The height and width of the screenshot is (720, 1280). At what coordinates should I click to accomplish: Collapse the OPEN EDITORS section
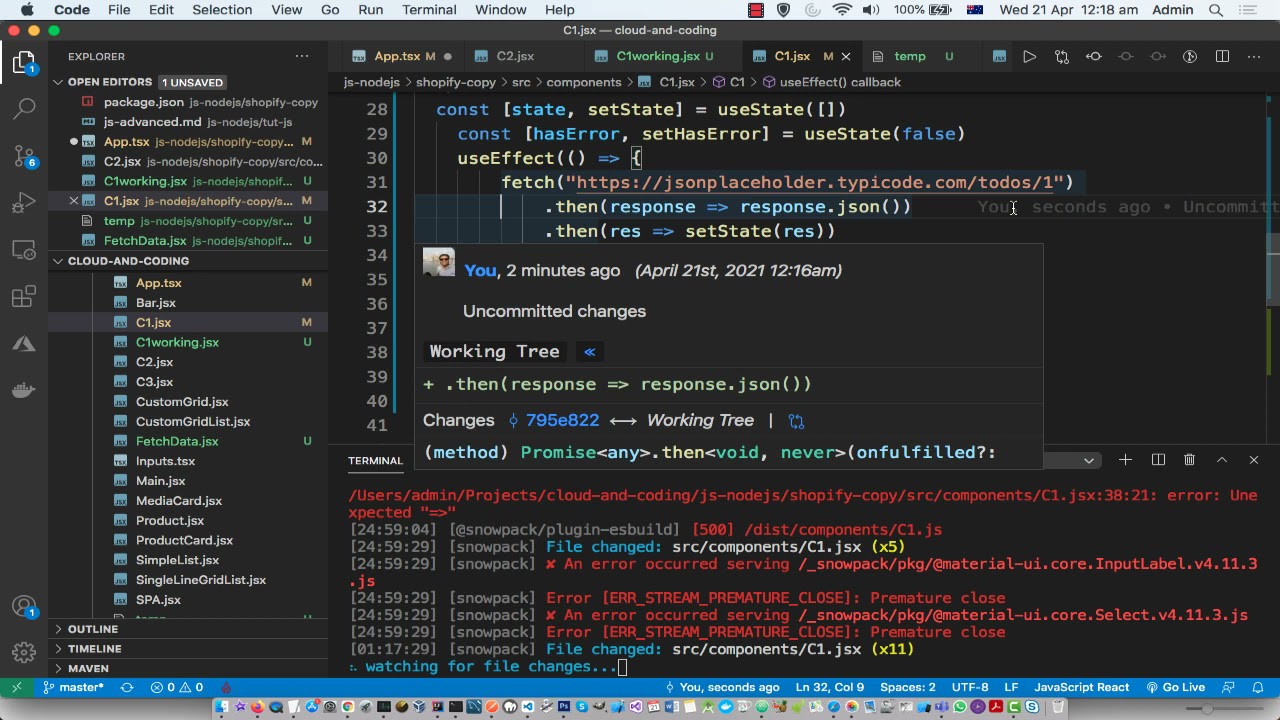[110, 82]
